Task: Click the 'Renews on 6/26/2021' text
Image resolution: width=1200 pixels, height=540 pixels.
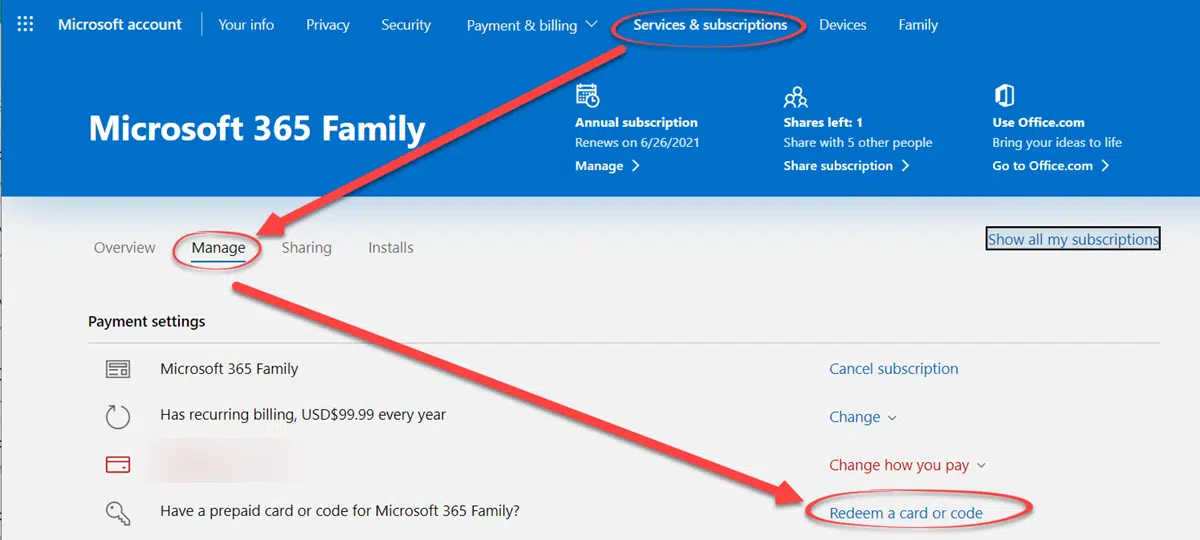Action: [x=637, y=143]
